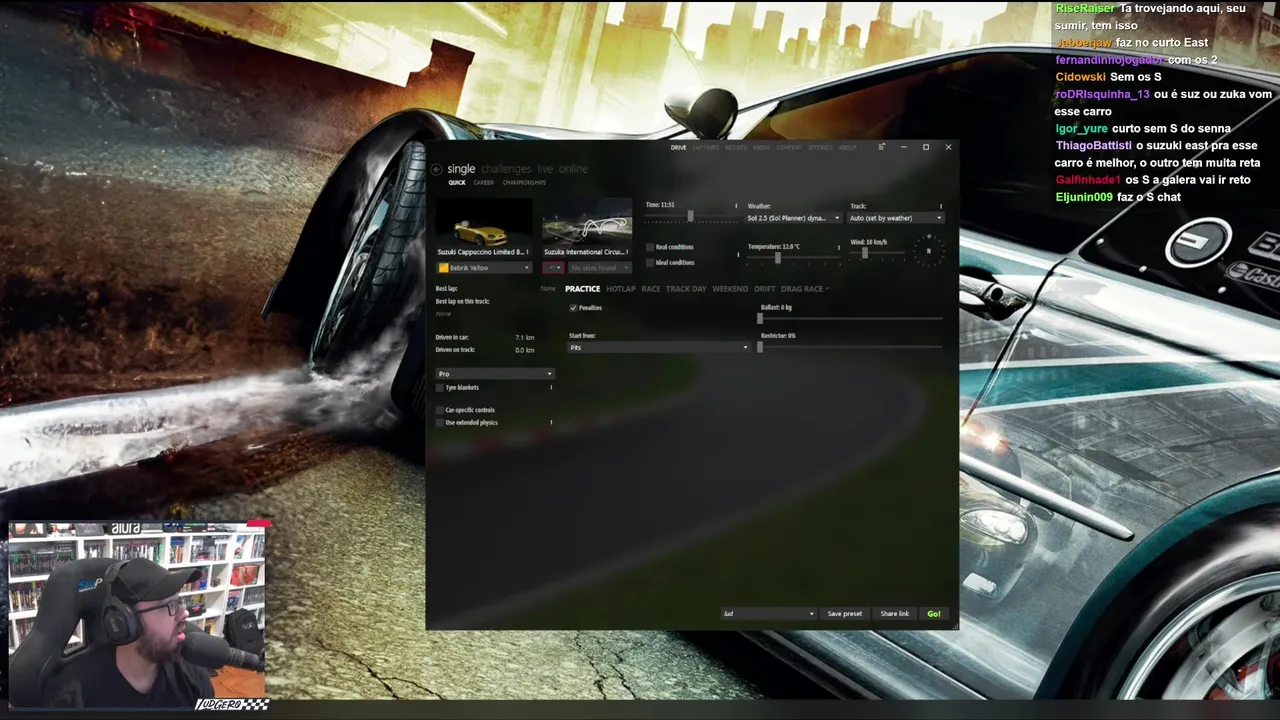Switch to the HOTLAP mode tab

click(x=621, y=289)
